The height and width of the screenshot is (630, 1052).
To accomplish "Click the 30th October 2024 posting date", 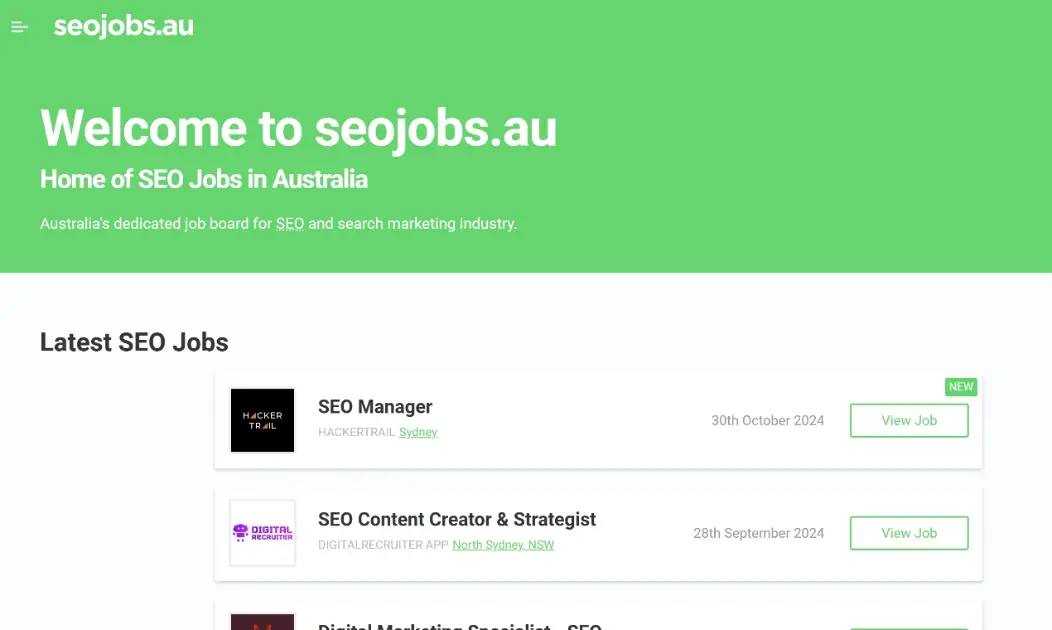I will tap(767, 420).
